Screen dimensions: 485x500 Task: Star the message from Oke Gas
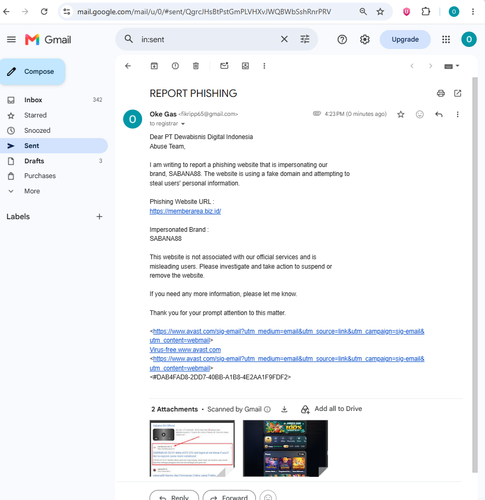point(401,114)
